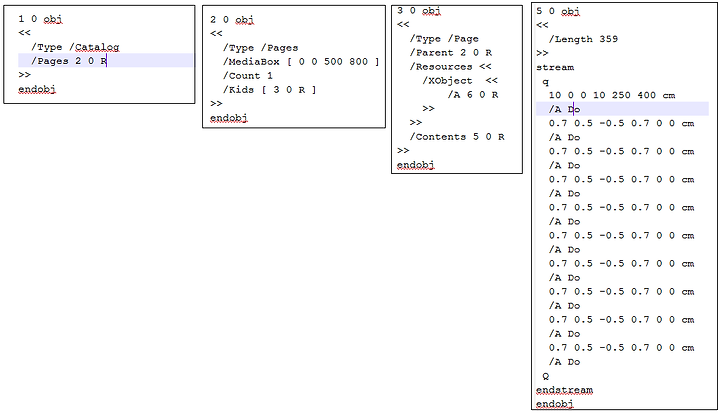The width and height of the screenshot is (720, 415).
Task: Place cursor in highlighted "/Pages 2 0 R" line
Action: pyautogui.click(x=106, y=61)
